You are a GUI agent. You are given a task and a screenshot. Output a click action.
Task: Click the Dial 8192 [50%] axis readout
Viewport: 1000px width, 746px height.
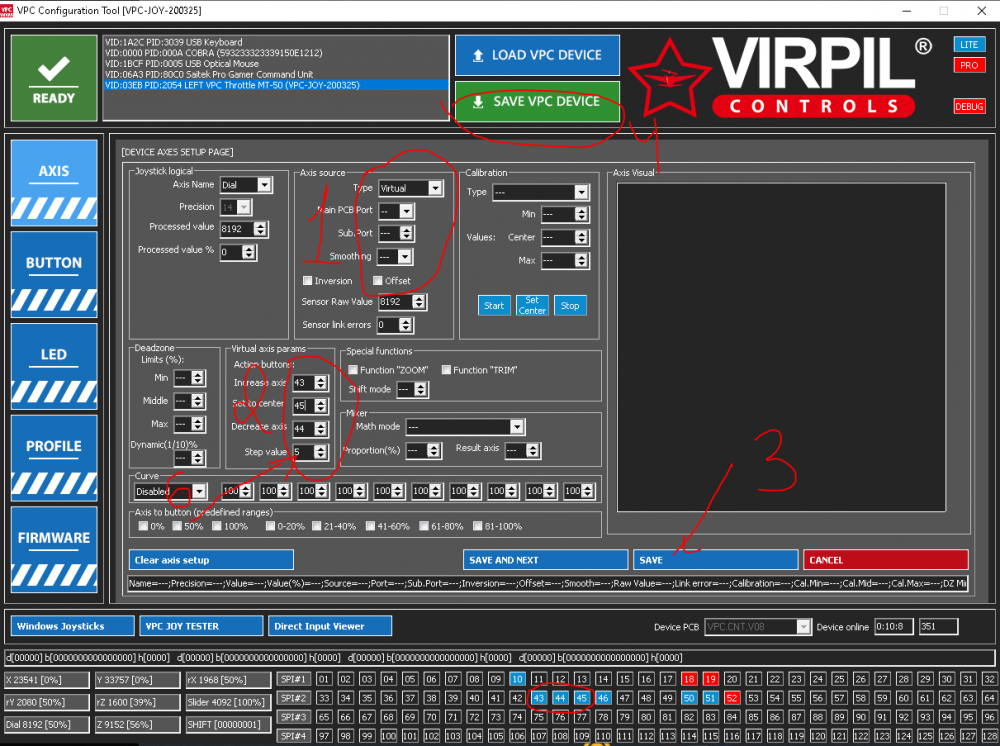[47, 724]
